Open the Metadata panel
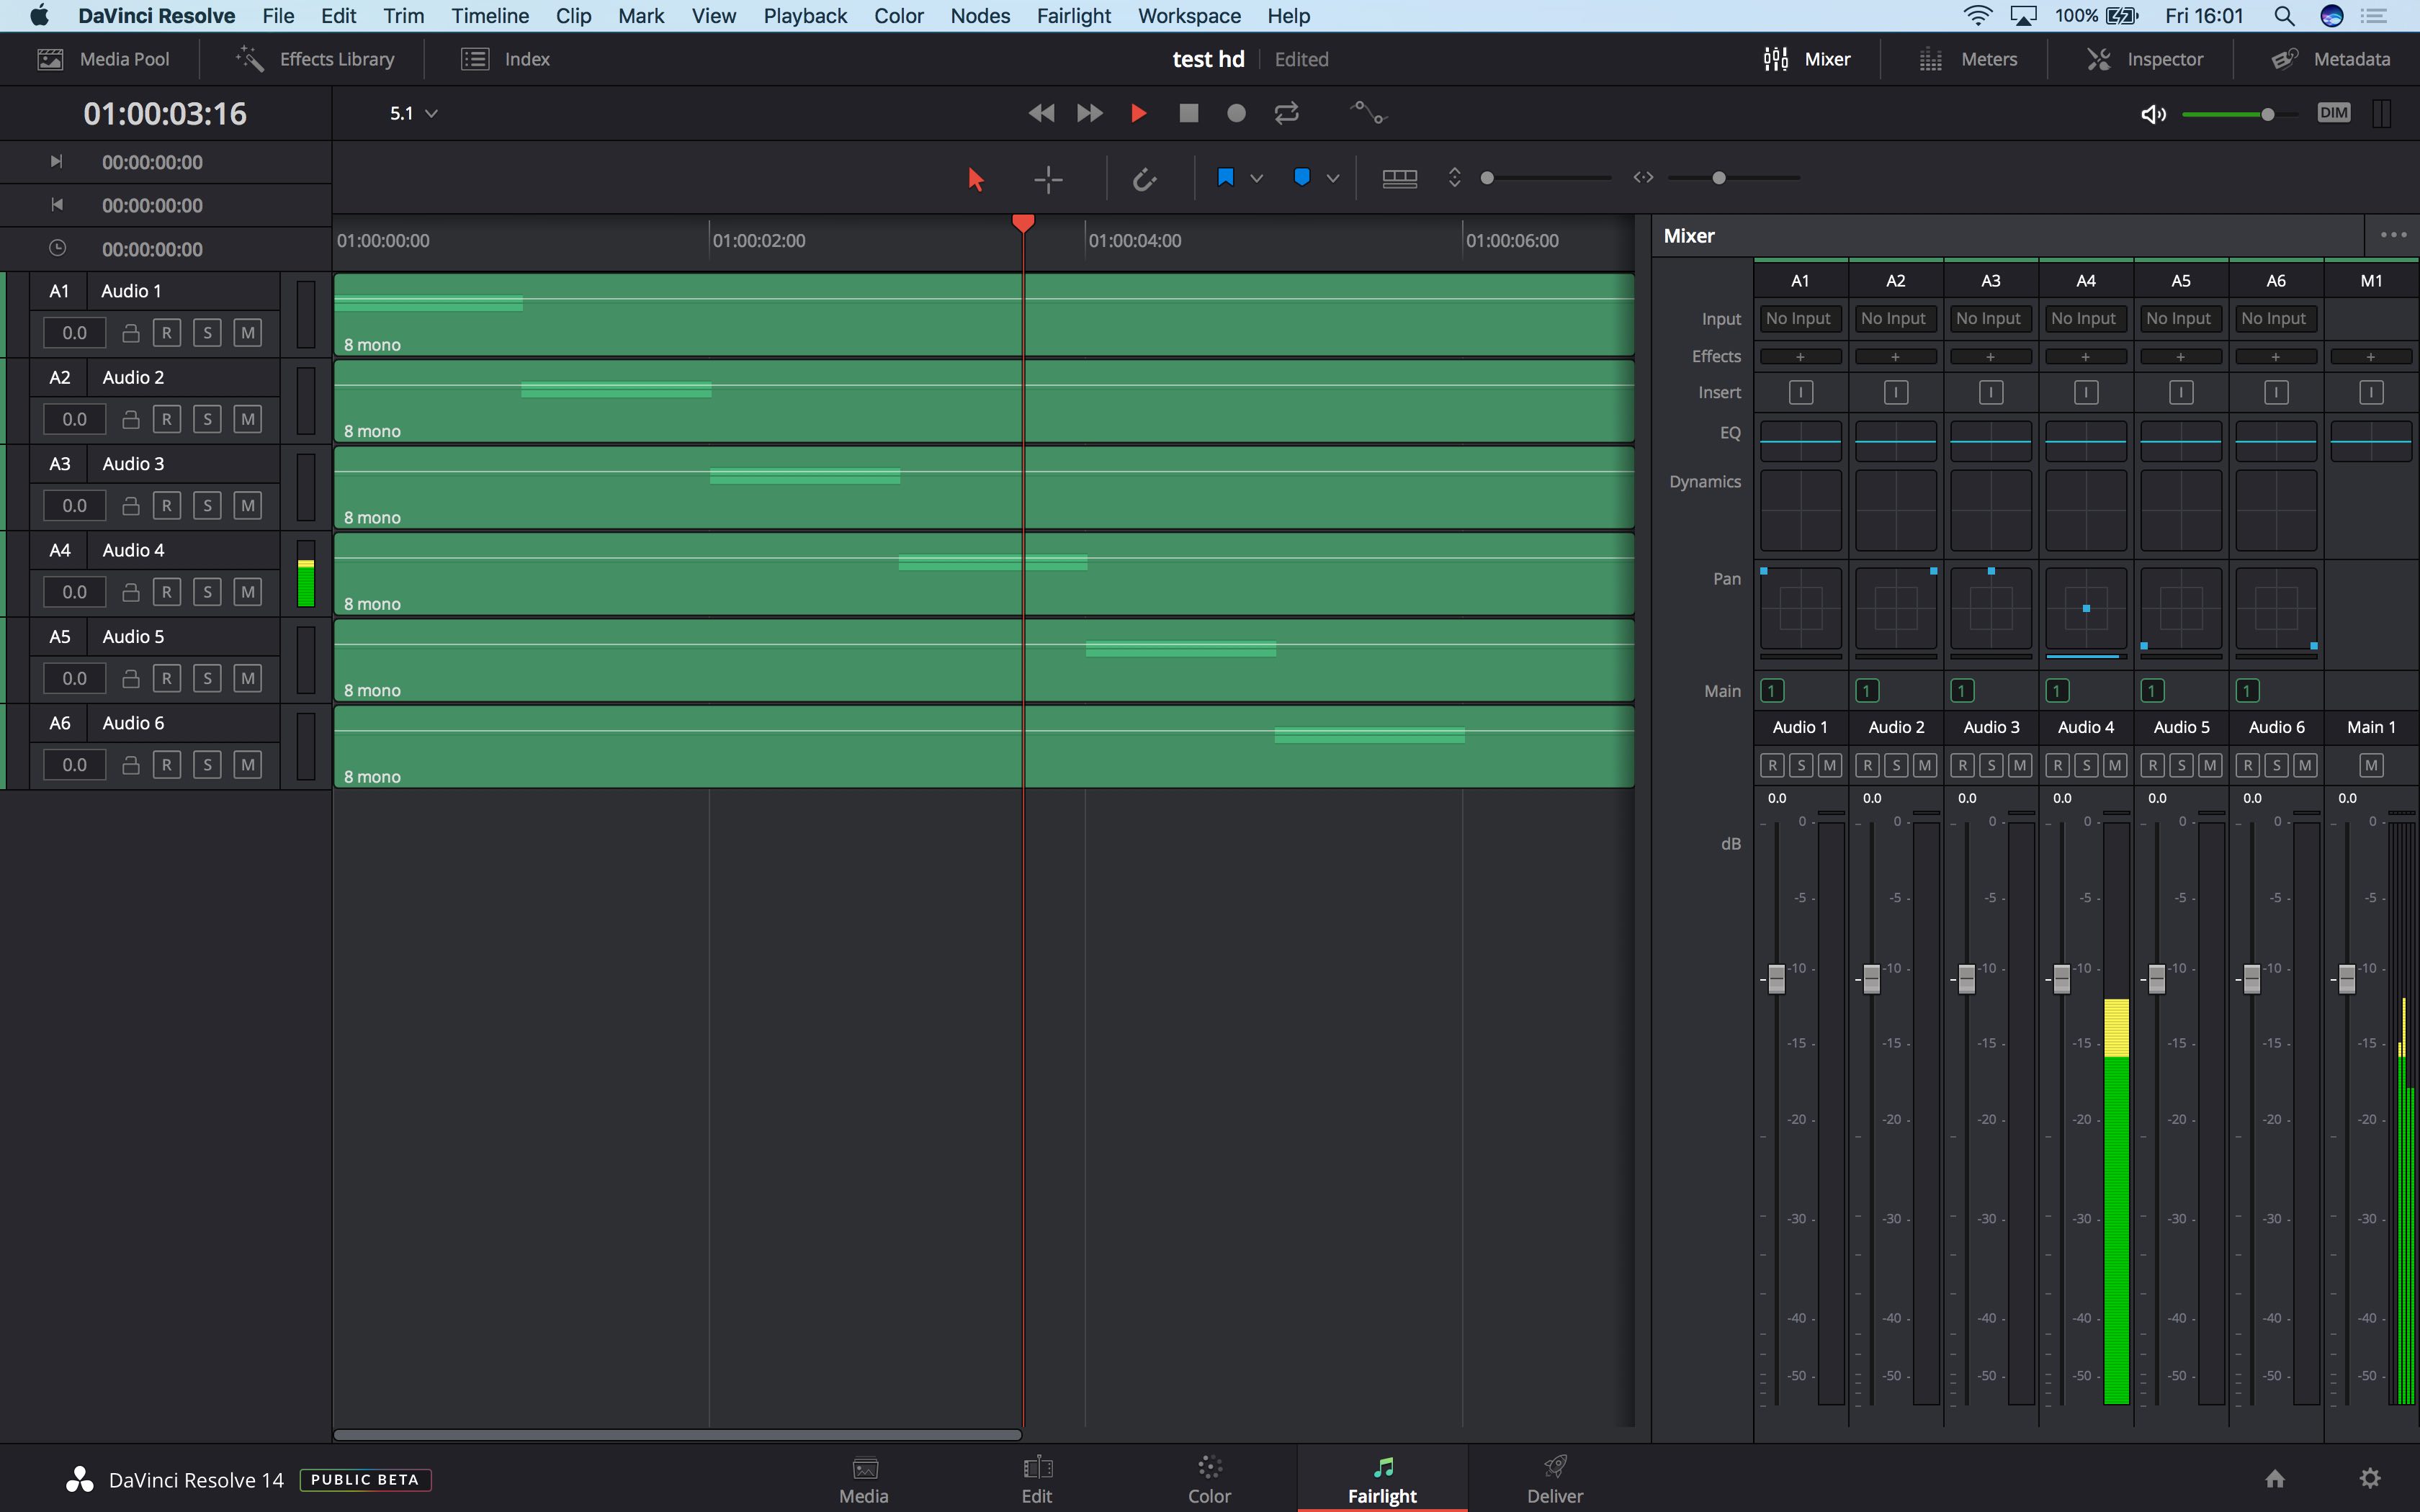Viewport: 2420px width, 1512px height. tap(2331, 59)
